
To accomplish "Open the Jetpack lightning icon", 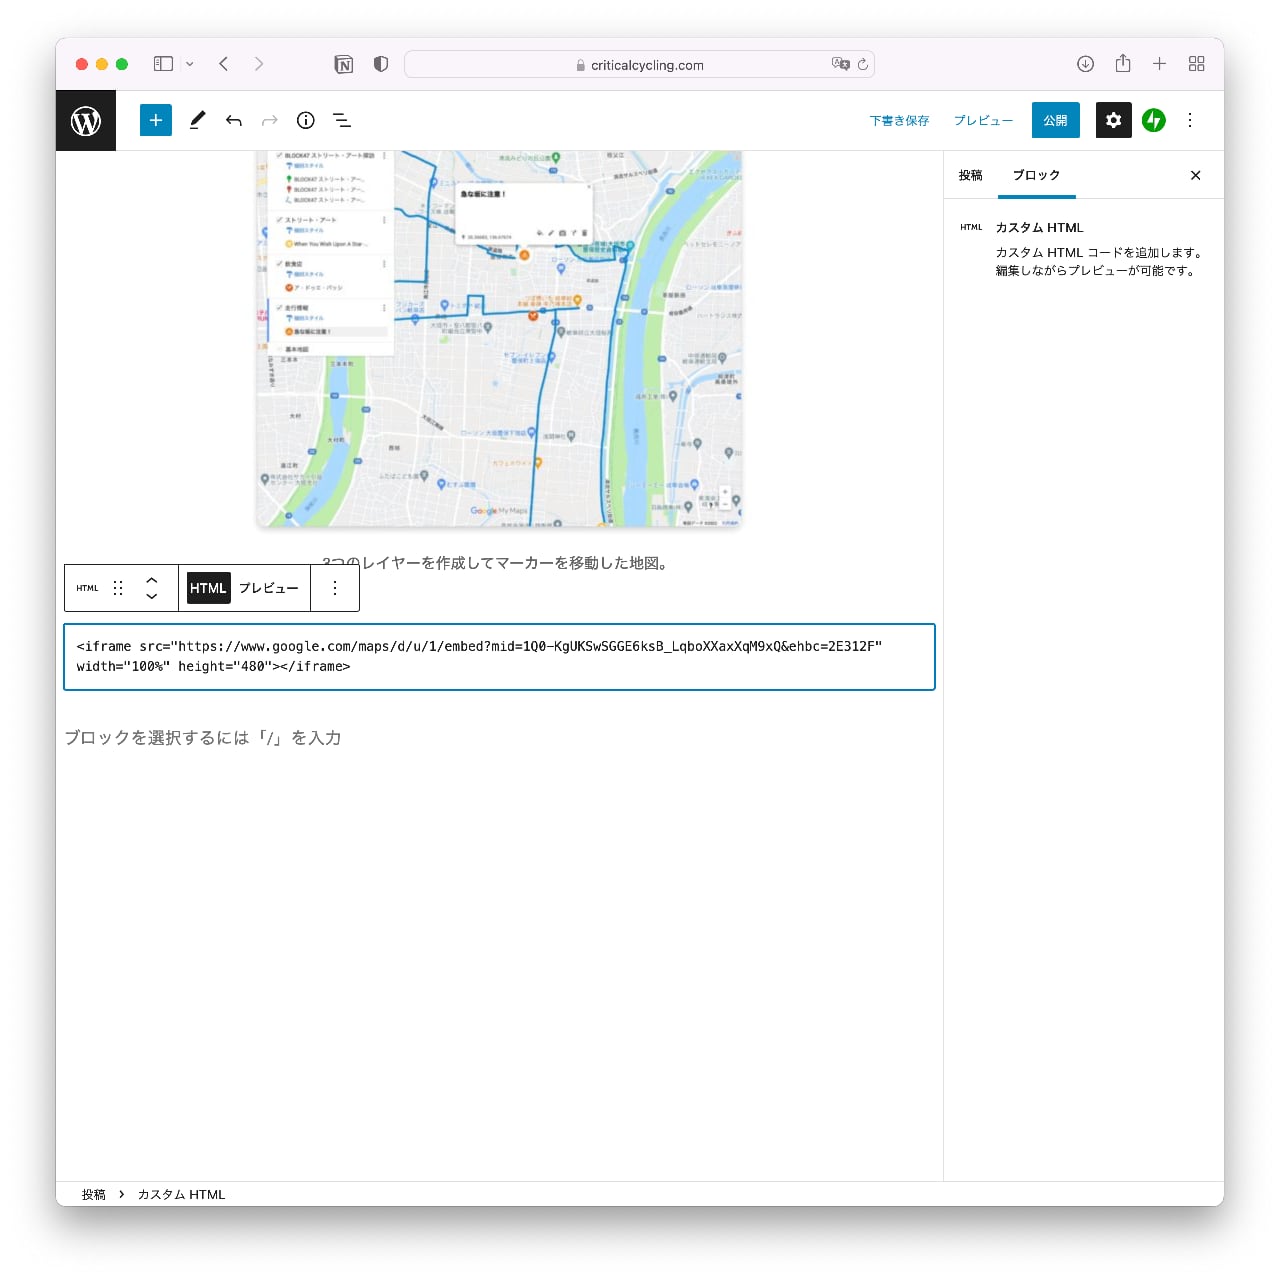I will (x=1154, y=120).
